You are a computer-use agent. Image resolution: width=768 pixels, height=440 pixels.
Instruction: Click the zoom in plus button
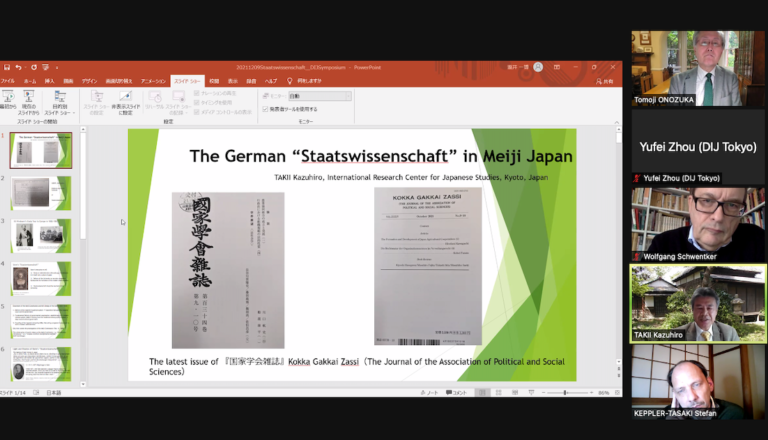591,392
